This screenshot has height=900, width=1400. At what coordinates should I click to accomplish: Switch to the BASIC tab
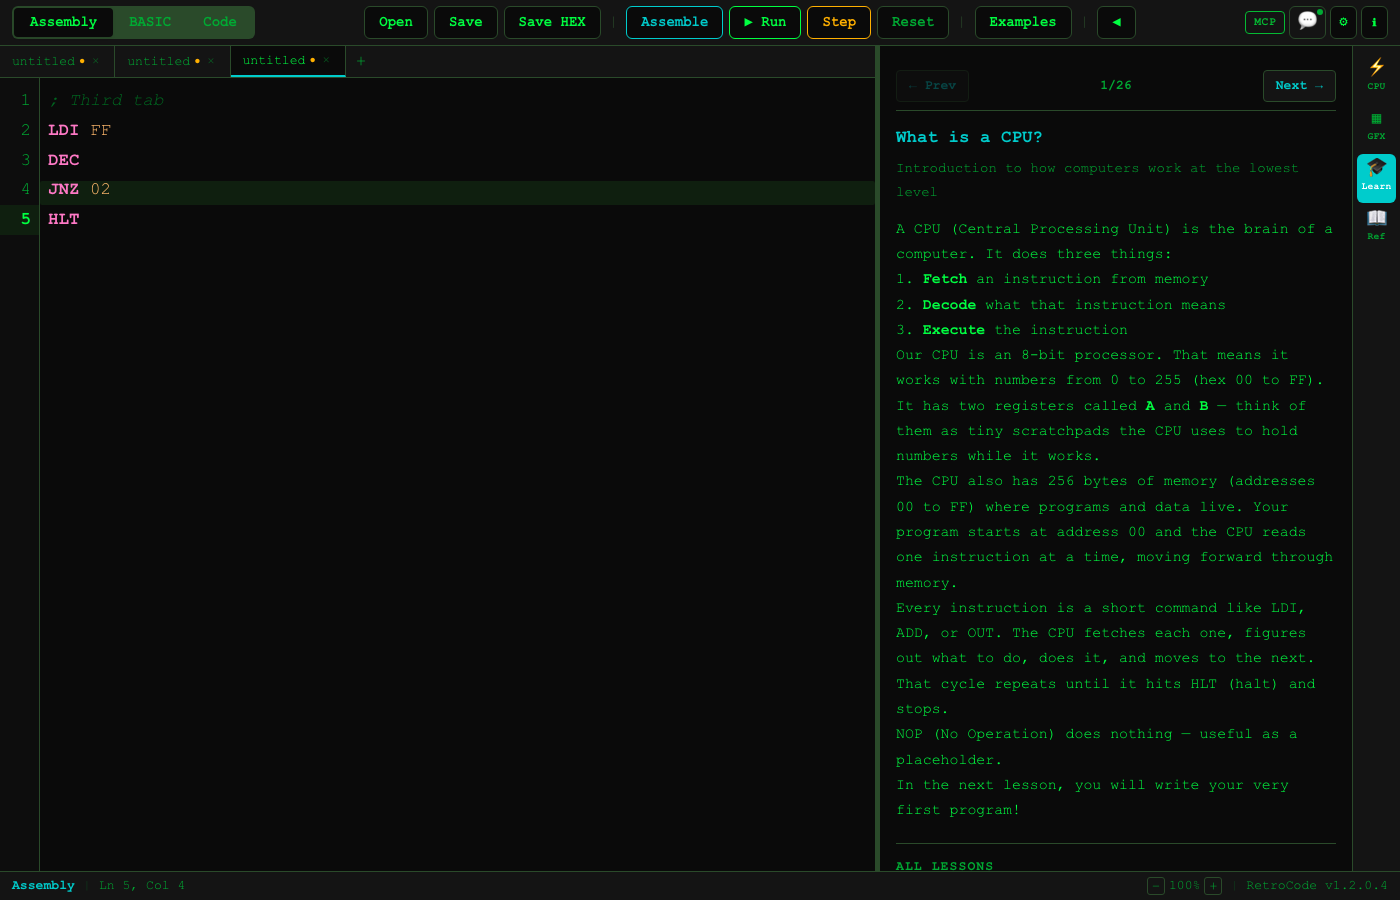[150, 21]
